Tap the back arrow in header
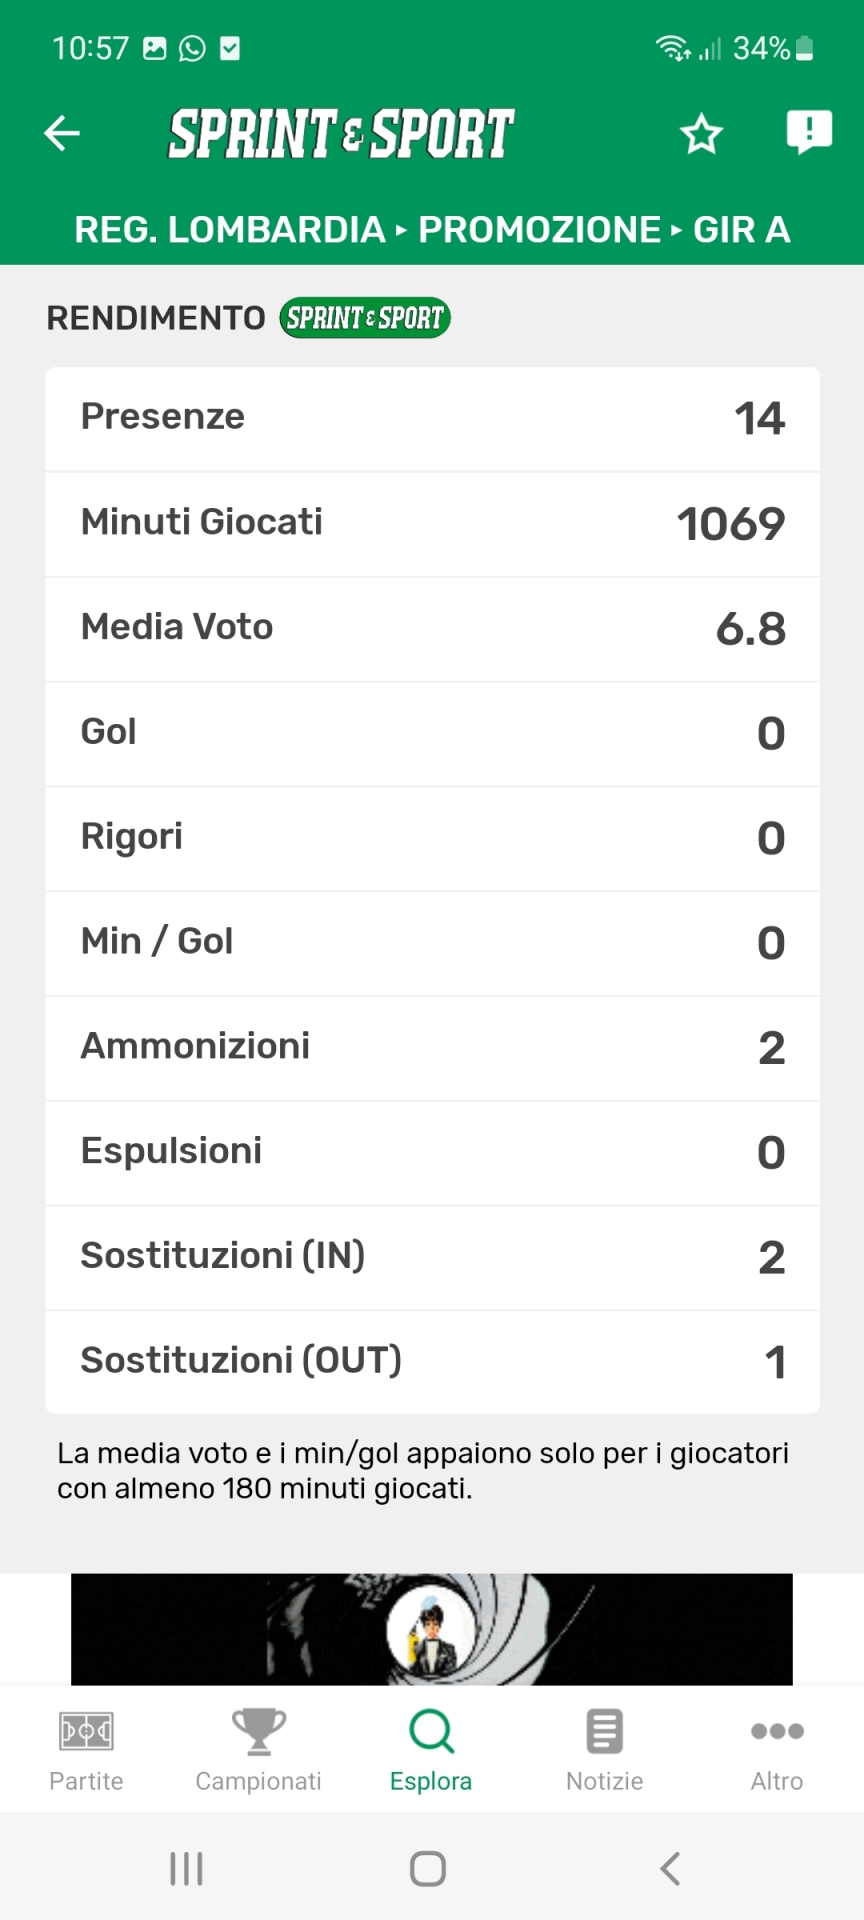Viewport: 864px width, 1920px height. [62, 133]
